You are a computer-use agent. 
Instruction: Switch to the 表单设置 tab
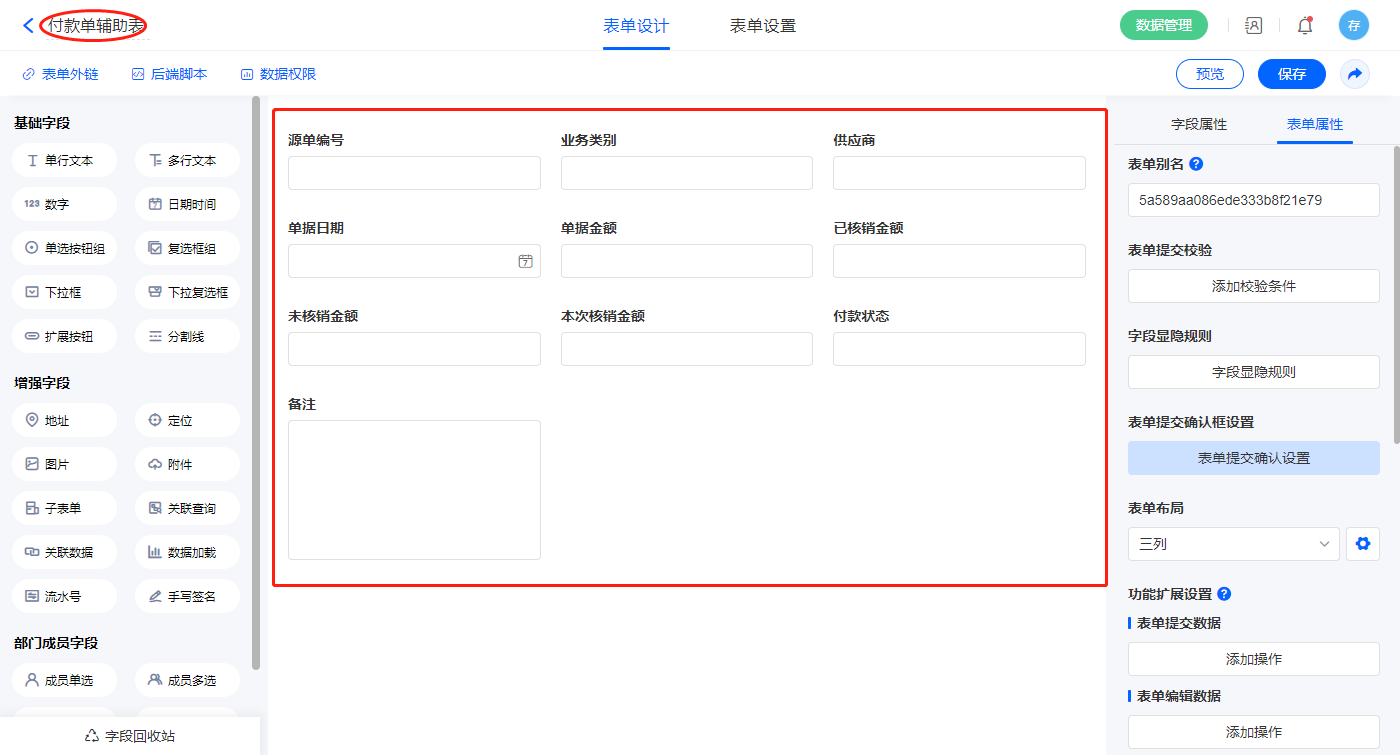point(763,26)
